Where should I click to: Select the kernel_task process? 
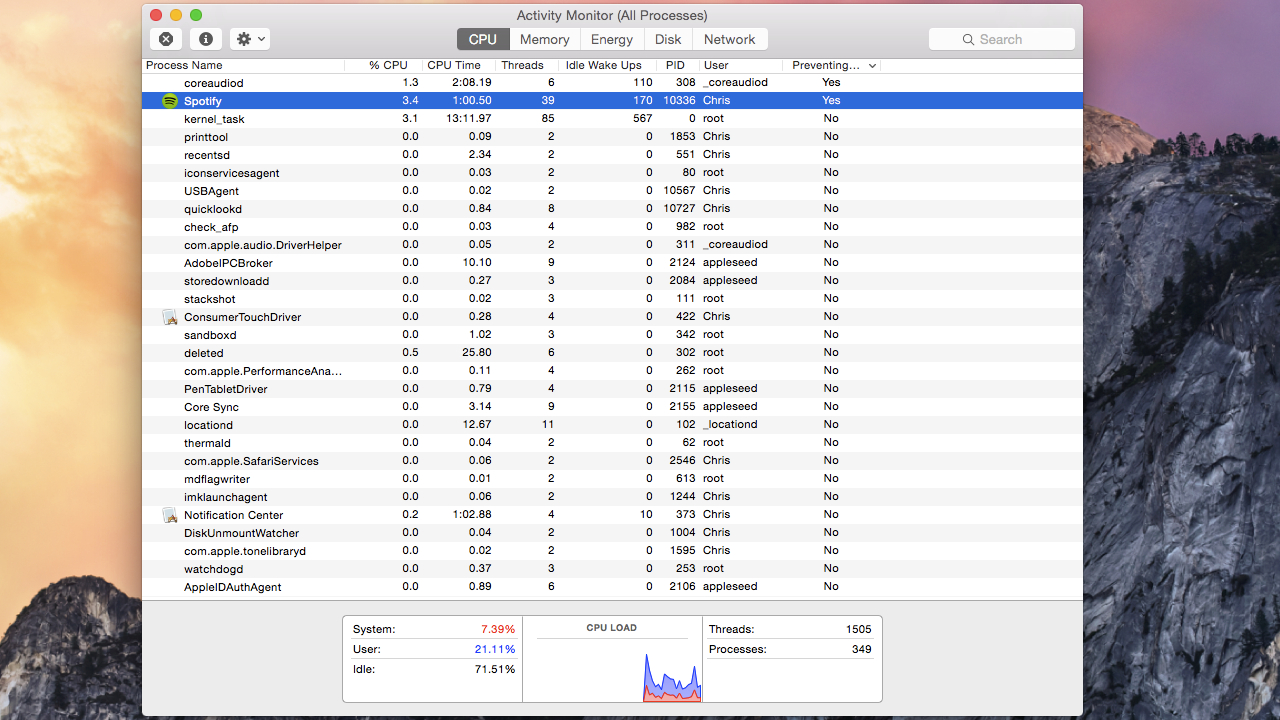click(214, 119)
